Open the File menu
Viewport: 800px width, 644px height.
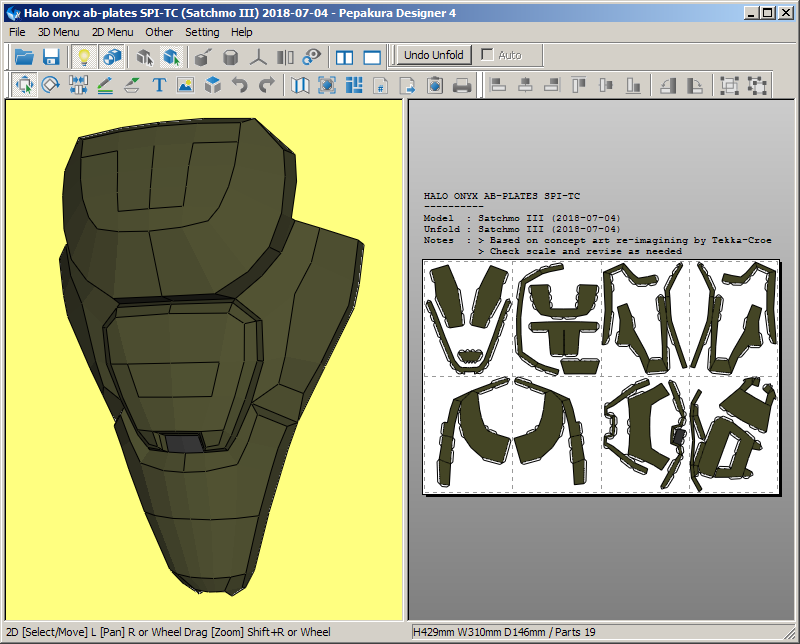pyautogui.click(x=17, y=32)
